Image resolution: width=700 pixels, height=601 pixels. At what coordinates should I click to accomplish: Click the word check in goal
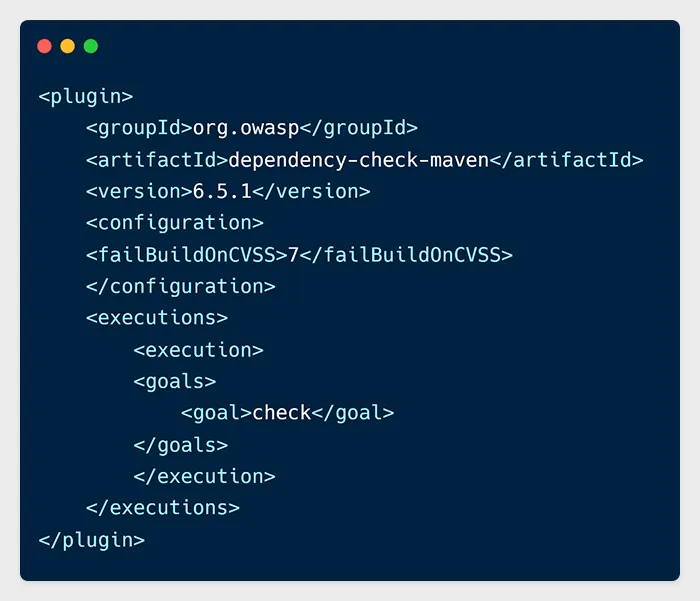(x=282, y=413)
